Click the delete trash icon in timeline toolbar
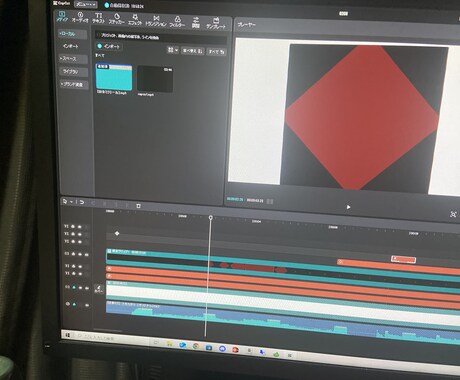Screen dimensions: 460x380 tap(138, 206)
